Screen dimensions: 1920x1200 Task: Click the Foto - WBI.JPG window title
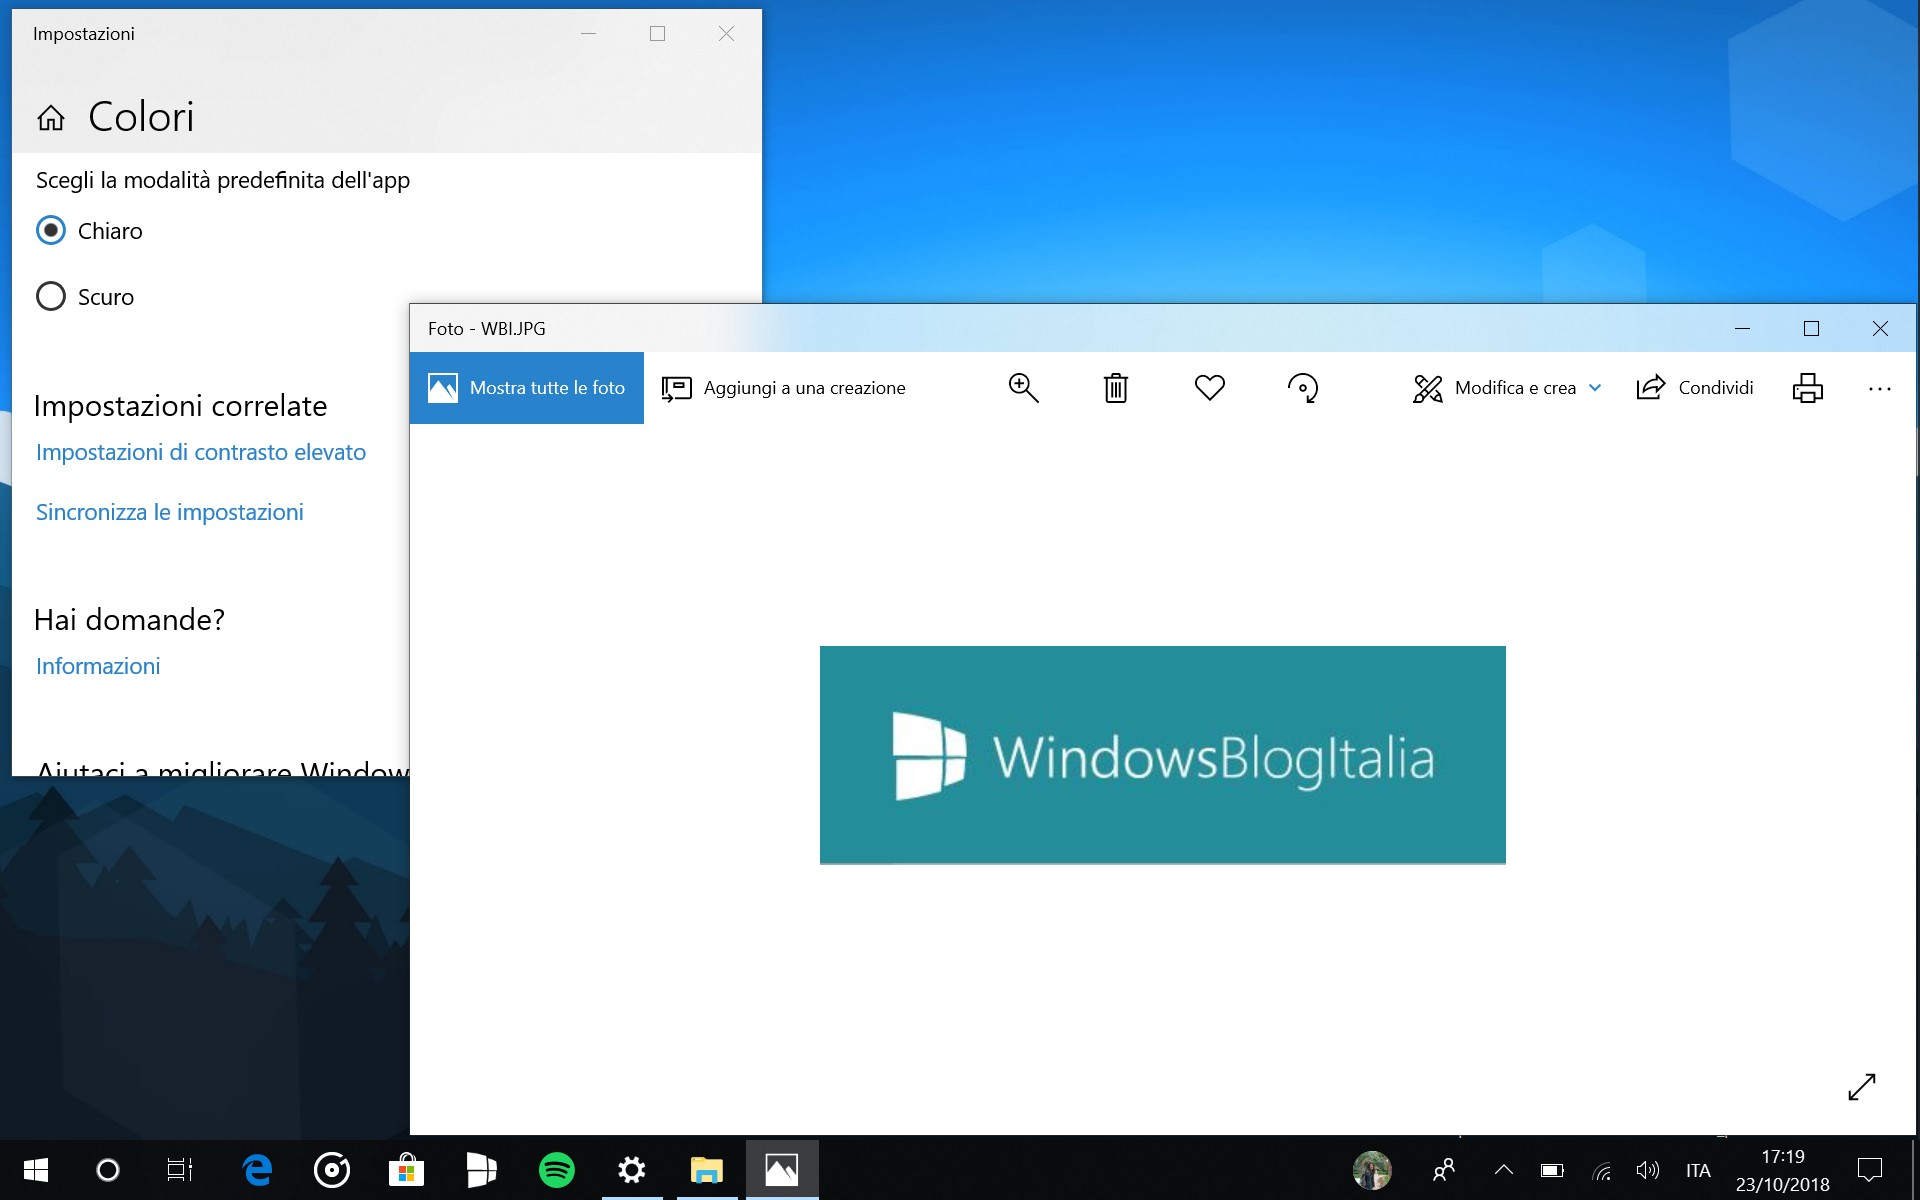pyautogui.click(x=487, y=329)
